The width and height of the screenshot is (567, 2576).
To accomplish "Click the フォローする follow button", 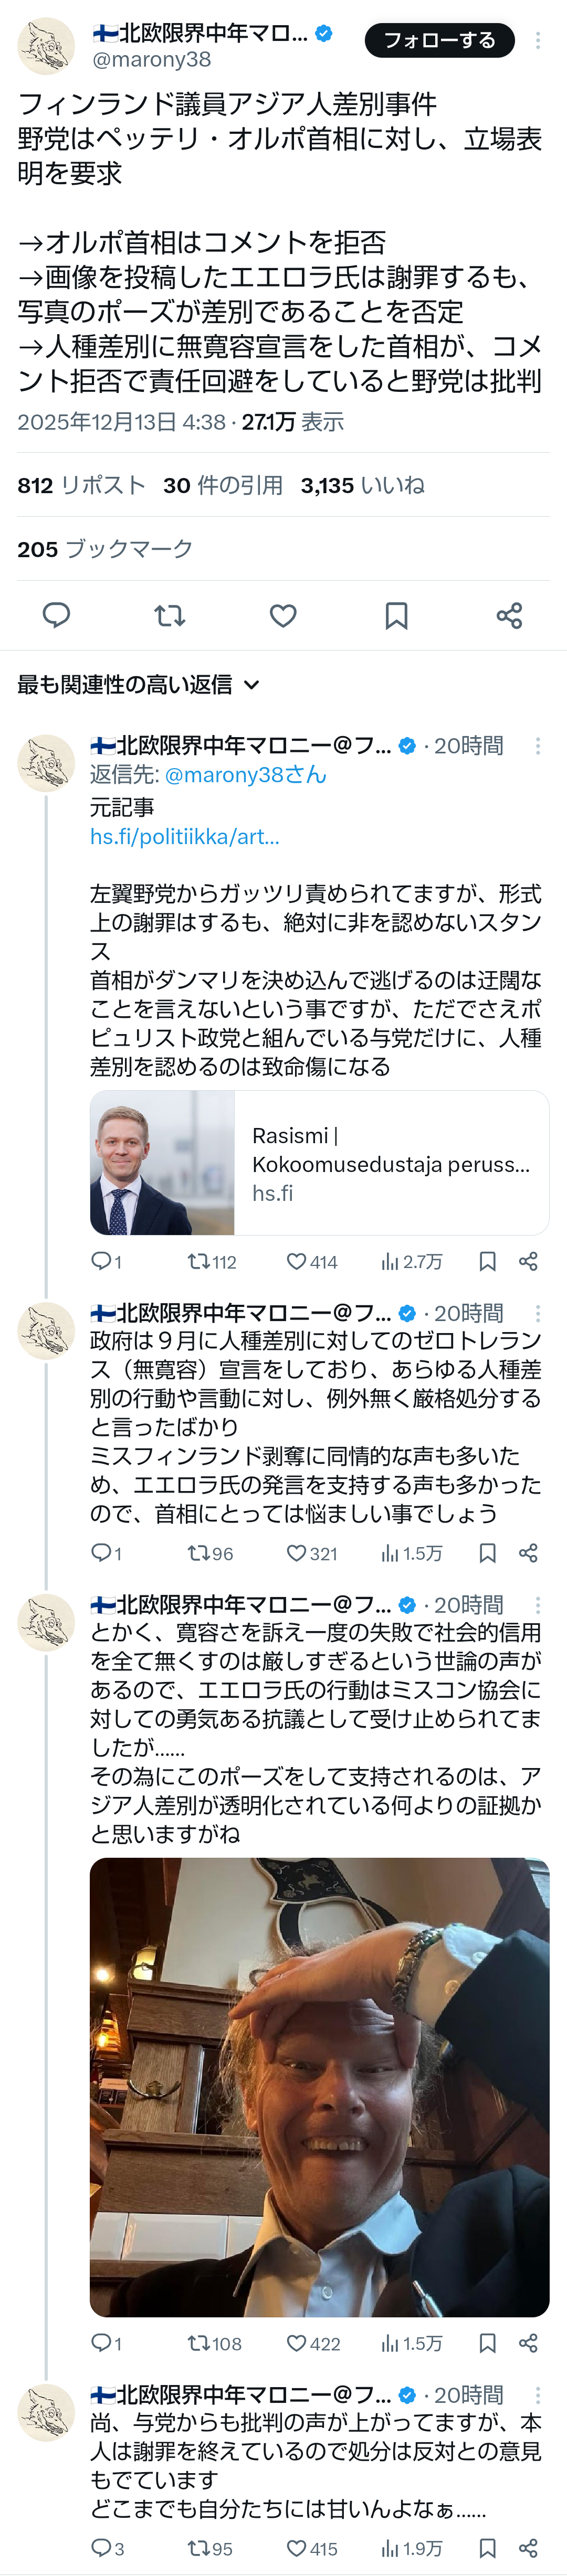I will tap(439, 40).
